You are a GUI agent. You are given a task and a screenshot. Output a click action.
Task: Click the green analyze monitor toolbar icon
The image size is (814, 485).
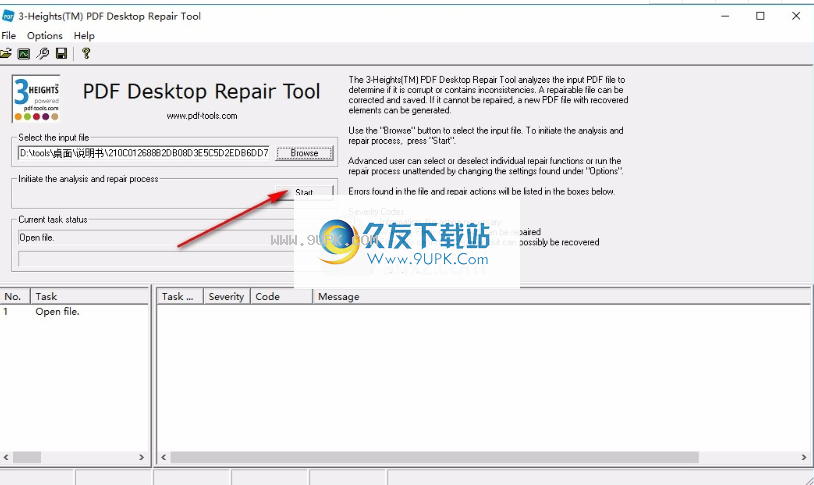24,53
